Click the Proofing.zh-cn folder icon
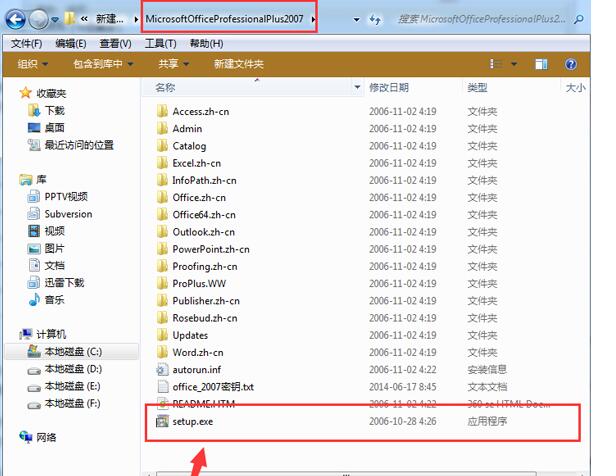The width and height of the screenshot is (616, 476). (x=162, y=266)
